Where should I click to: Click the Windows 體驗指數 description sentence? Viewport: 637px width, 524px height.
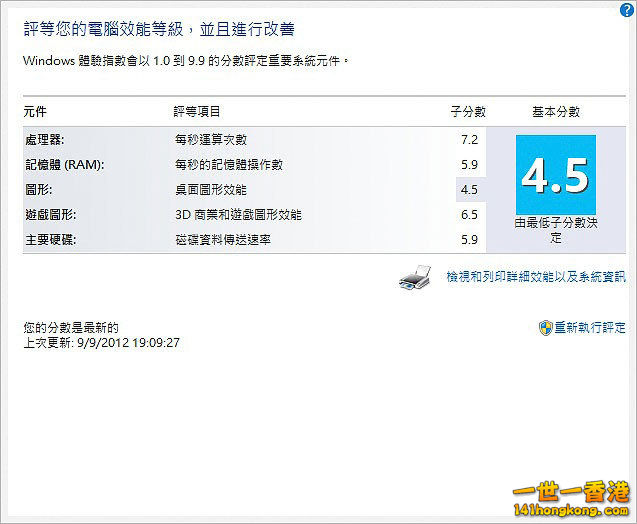tap(186, 61)
